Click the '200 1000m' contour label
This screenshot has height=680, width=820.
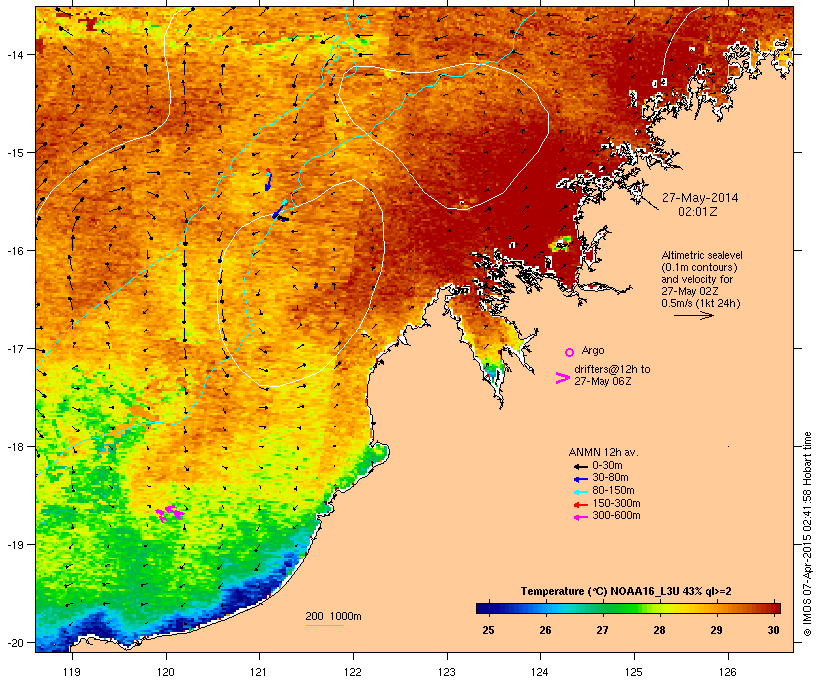(333, 616)
